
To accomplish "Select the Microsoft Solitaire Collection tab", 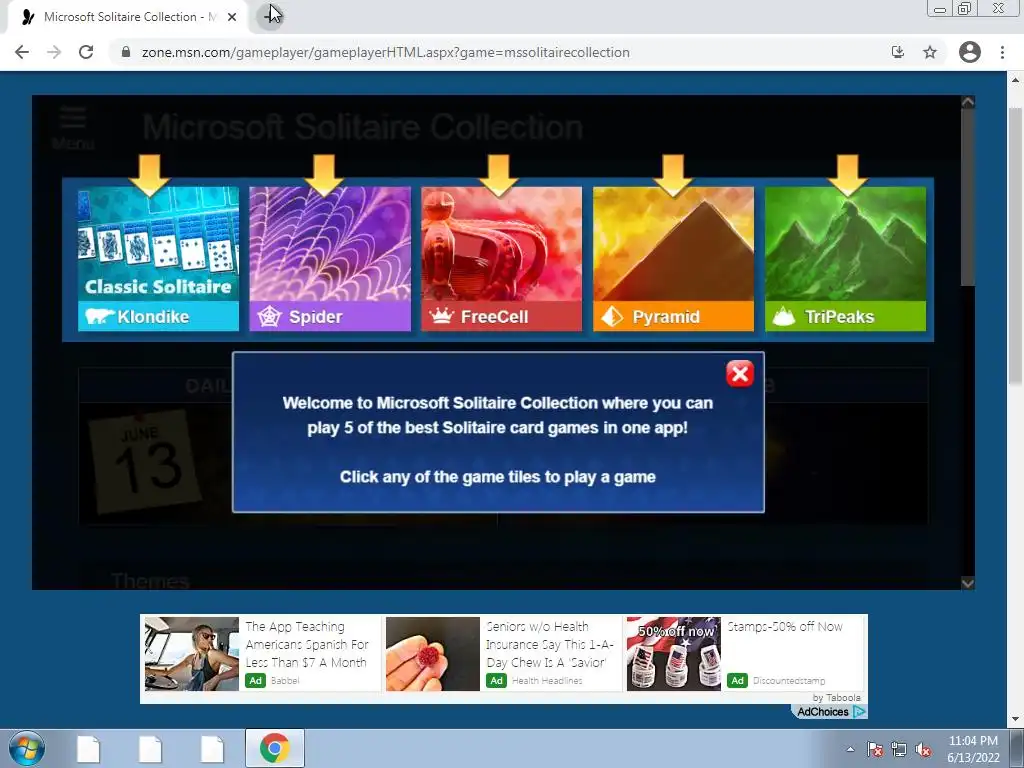I will coord(127,17).
